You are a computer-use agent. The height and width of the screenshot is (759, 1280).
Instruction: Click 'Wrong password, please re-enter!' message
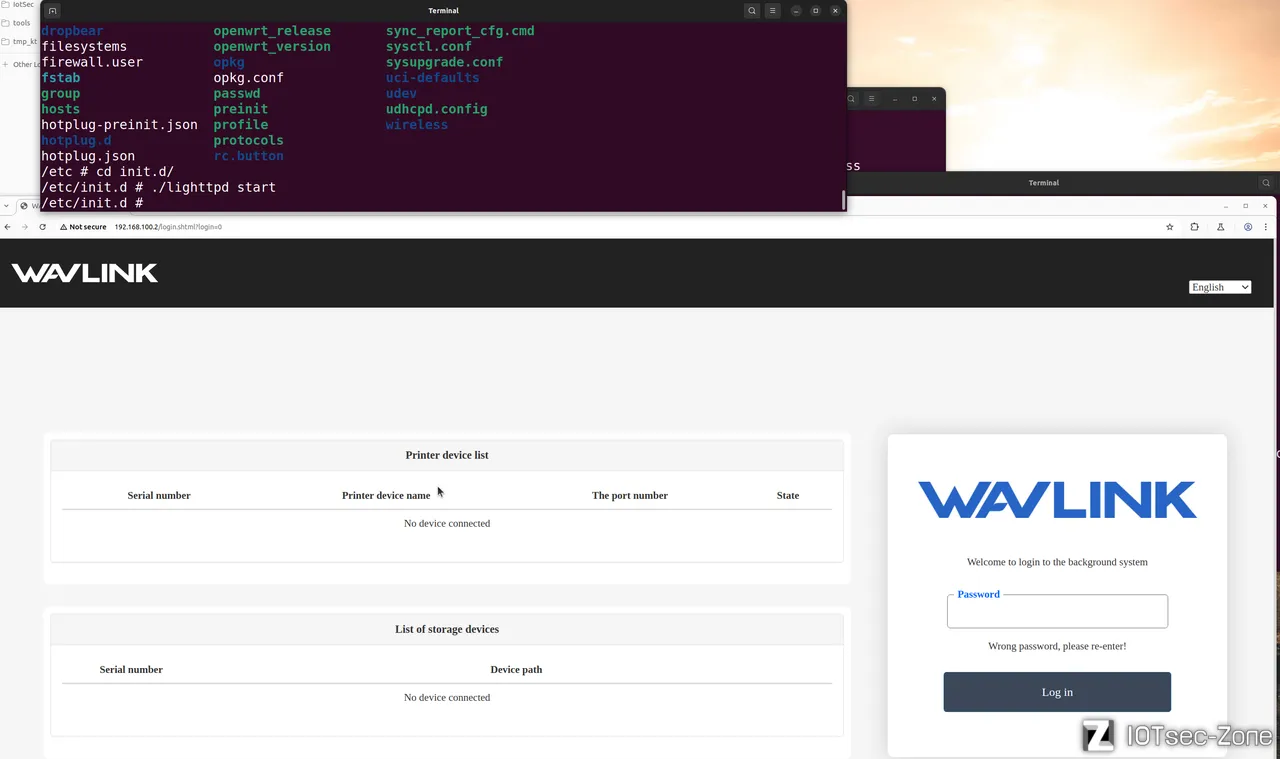pos(1057,646)
